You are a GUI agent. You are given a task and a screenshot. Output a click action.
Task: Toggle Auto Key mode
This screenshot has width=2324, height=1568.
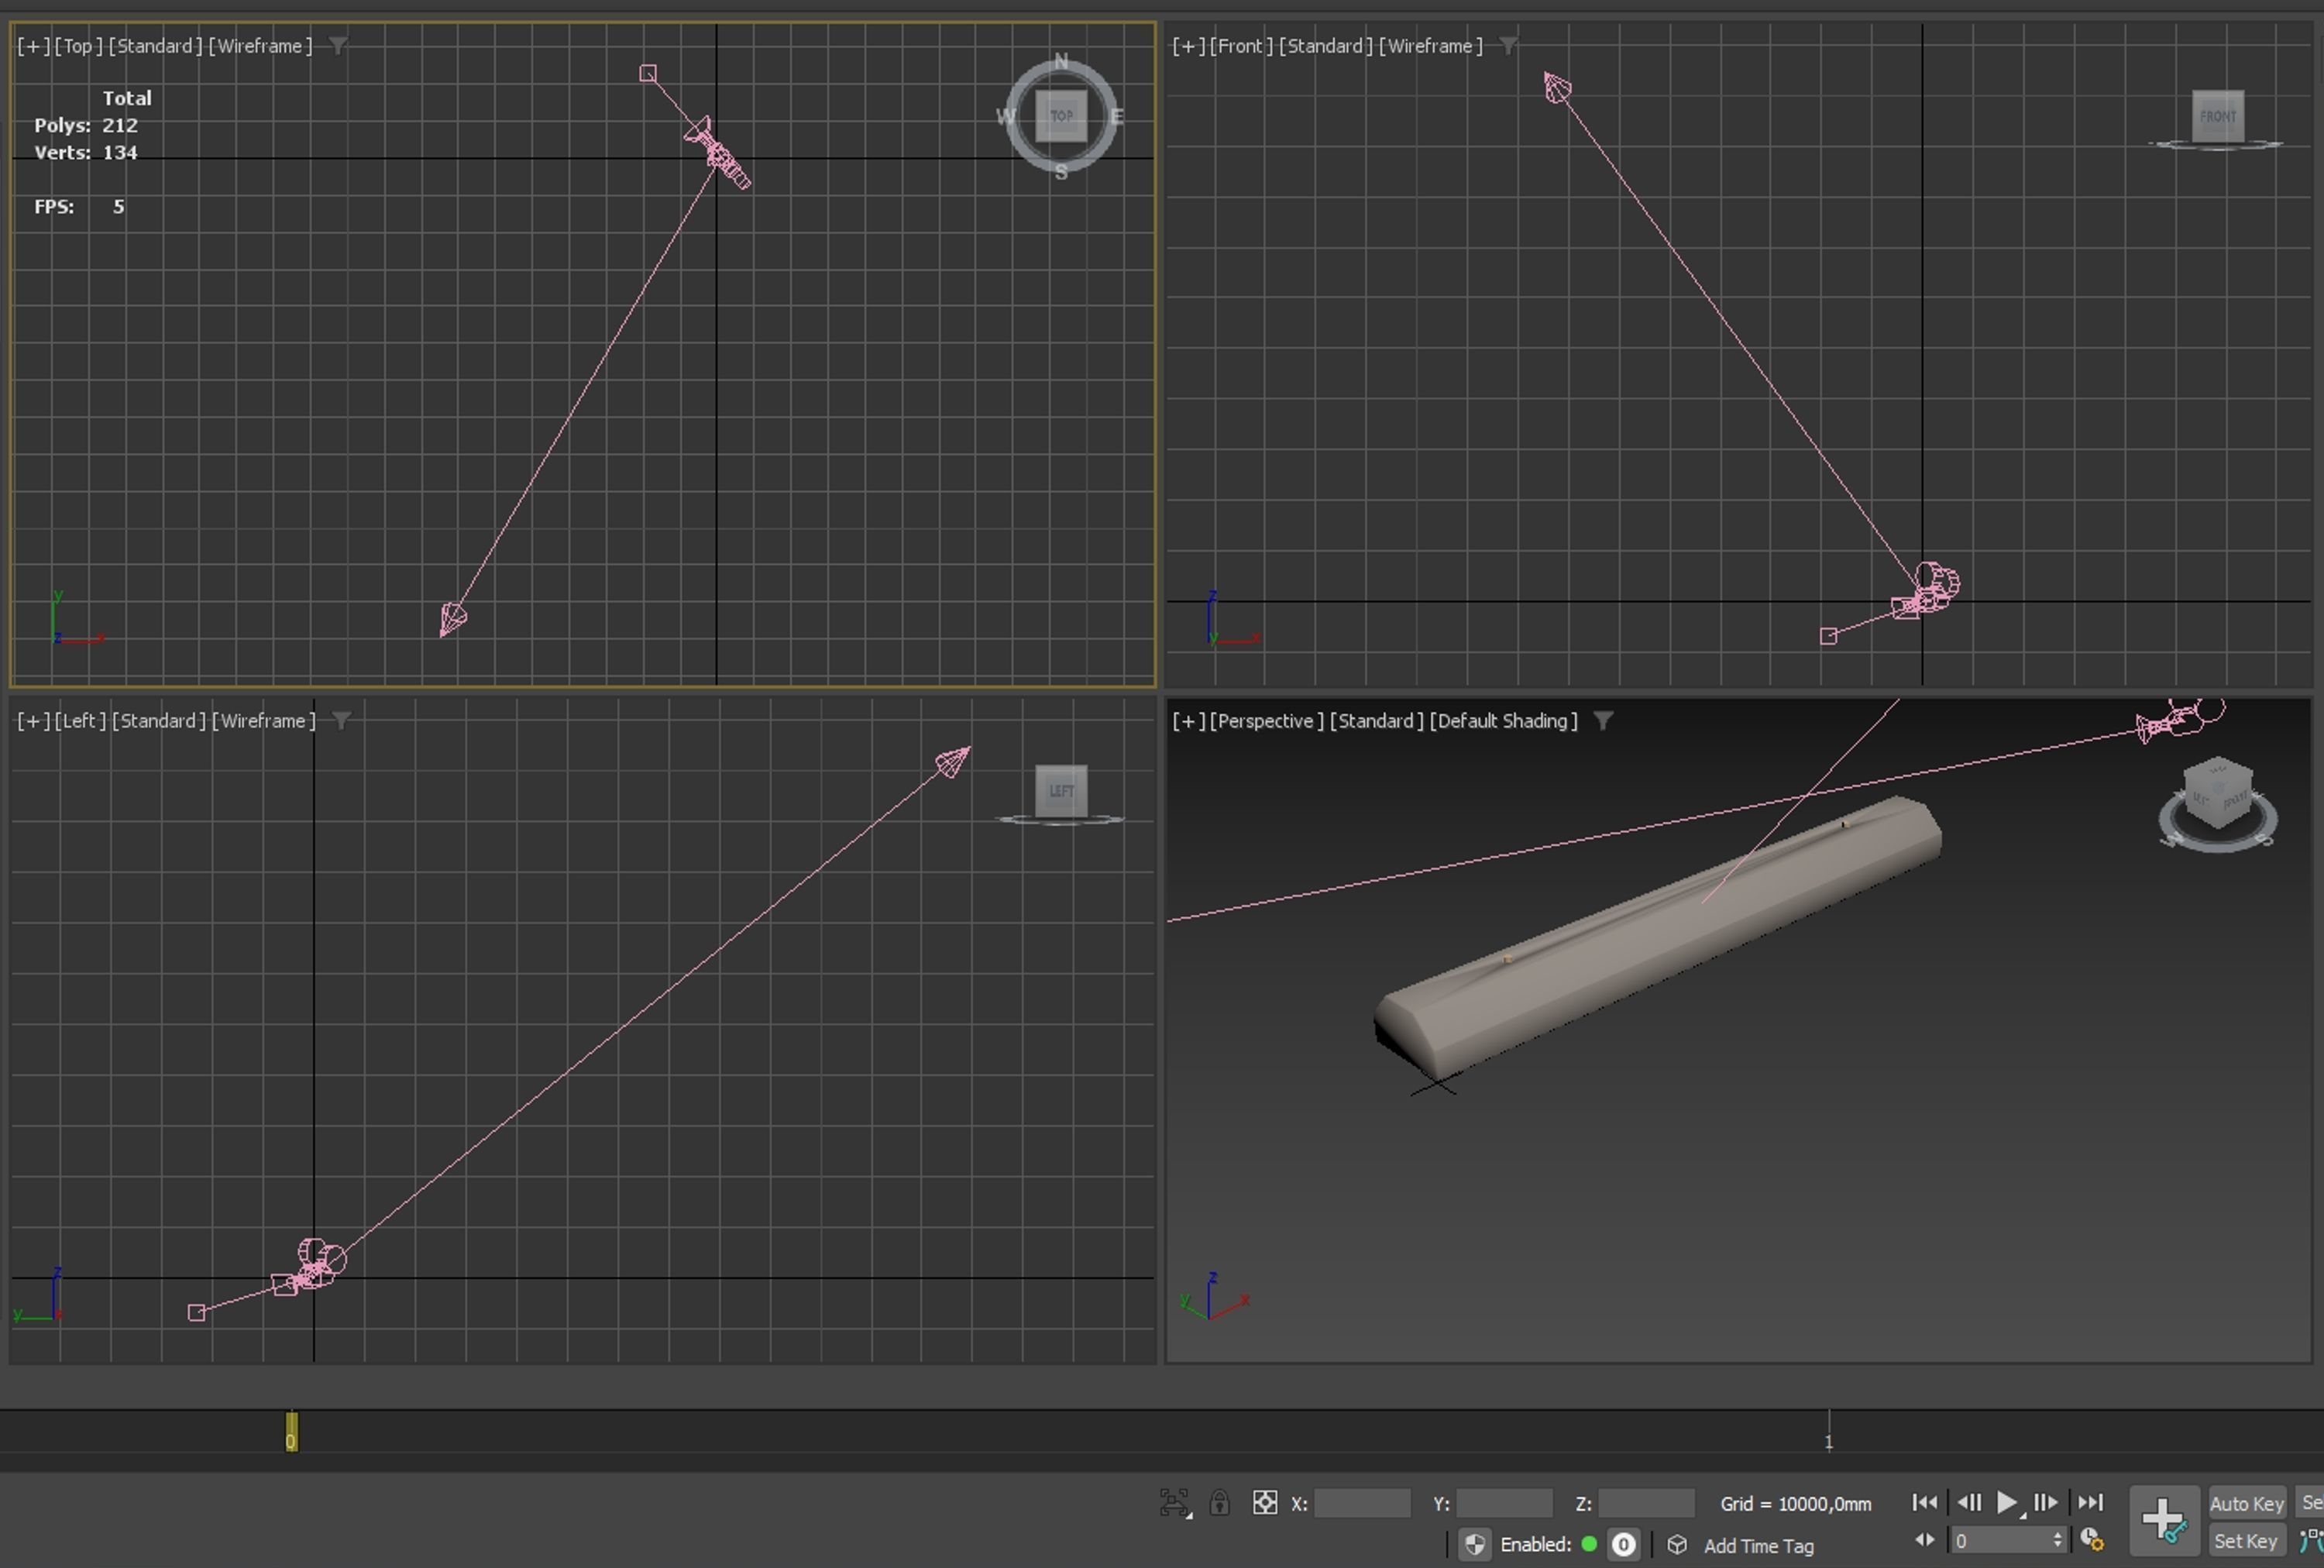tap(2245, 1503)
